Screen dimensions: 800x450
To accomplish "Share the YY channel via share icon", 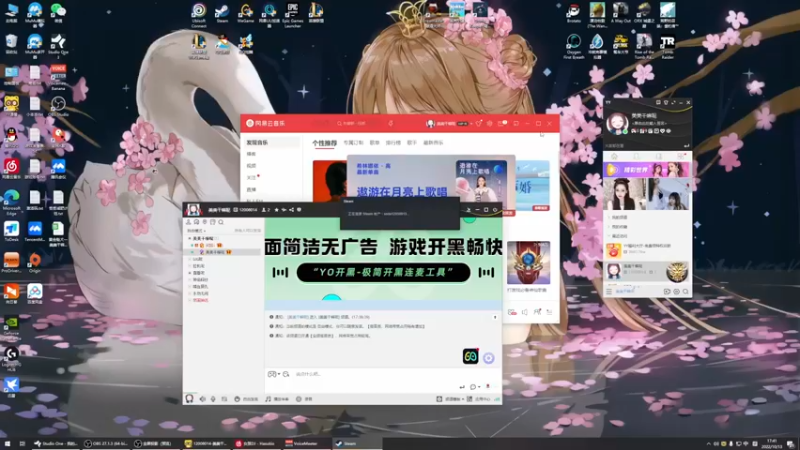I will coord(291,210).
